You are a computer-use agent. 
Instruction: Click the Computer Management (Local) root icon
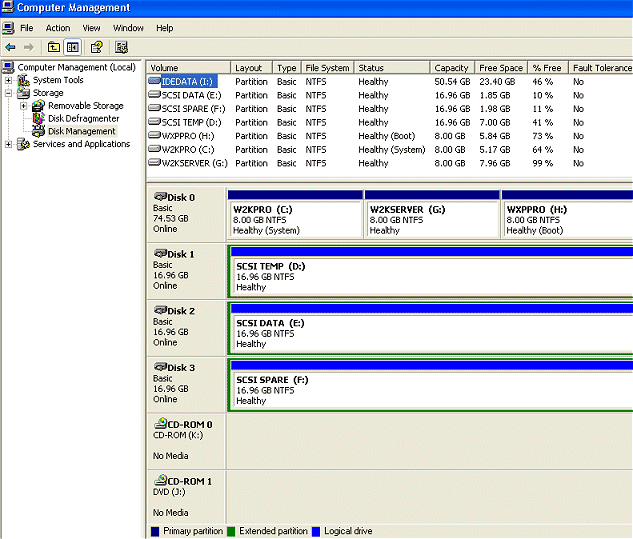(x=8, y=67)
